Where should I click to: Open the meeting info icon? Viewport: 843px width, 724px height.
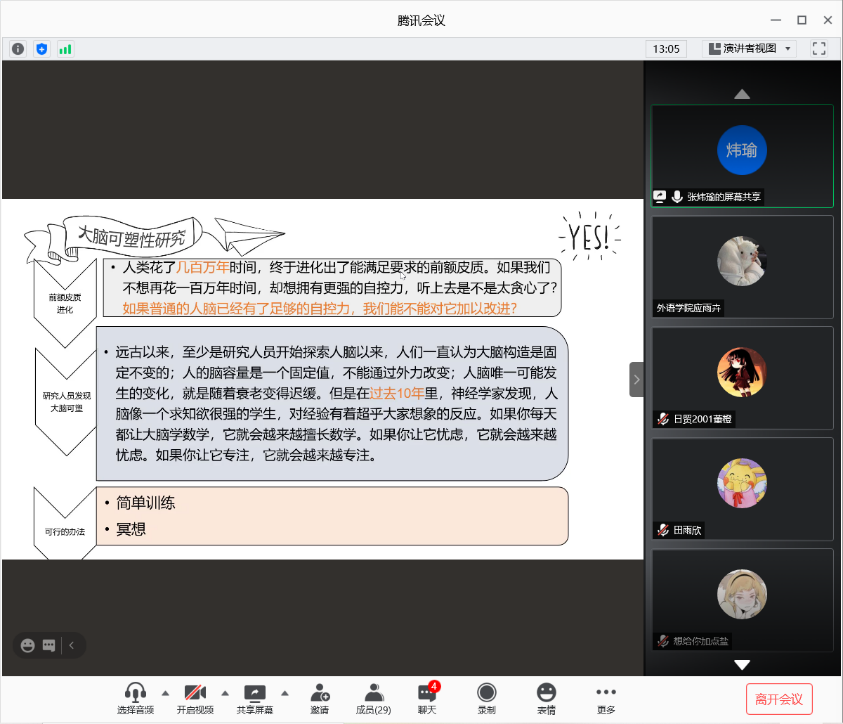coord(18,48)
